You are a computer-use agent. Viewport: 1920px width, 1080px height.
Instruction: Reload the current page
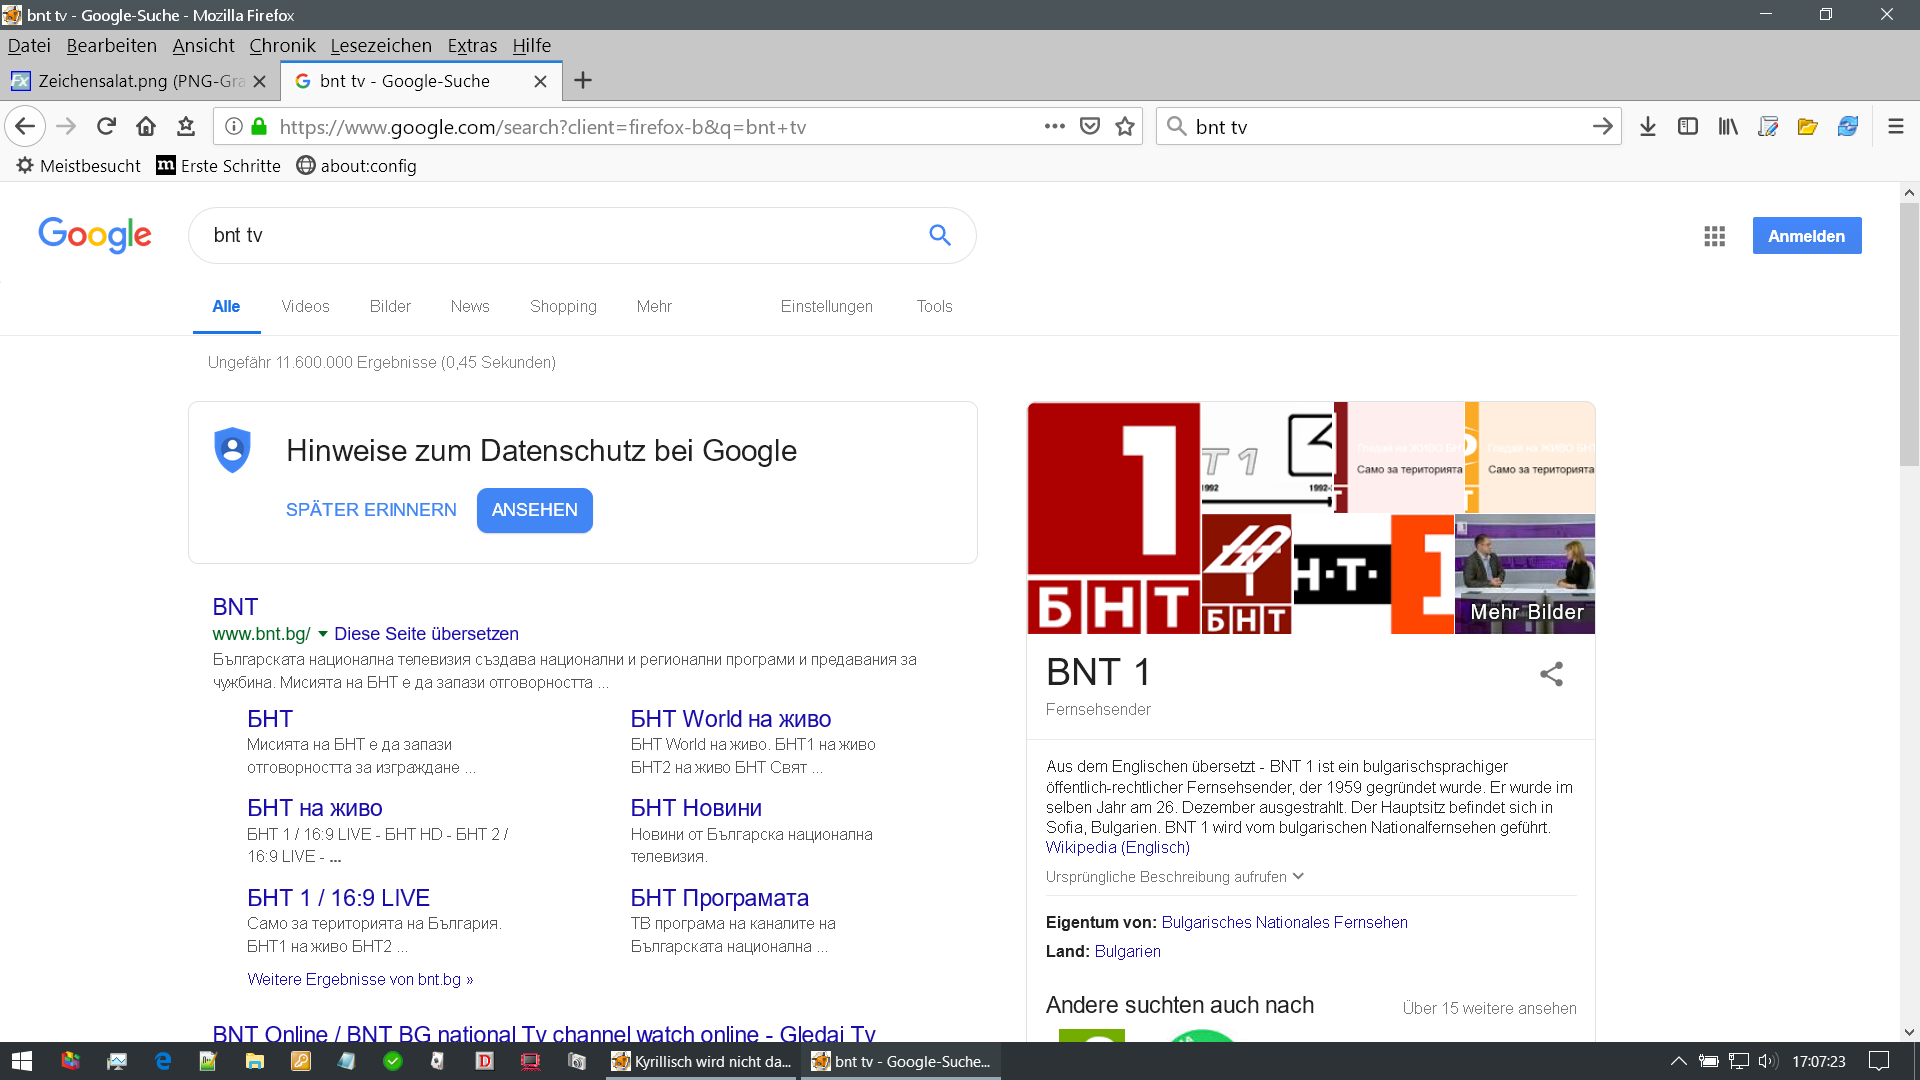106,126
